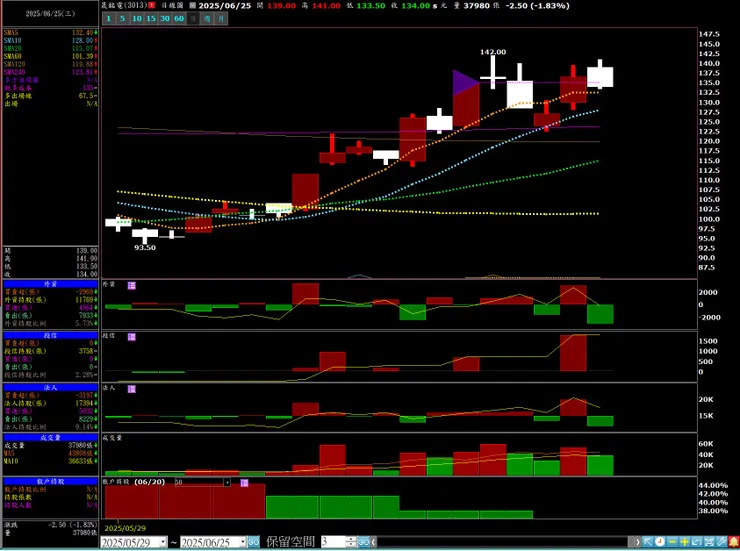Image resolution: width=740 pixels, height=551 pixels.
Task: Click the 保留空間 spinner arrows
Action: pyautogui.click(x=351, y=542)
